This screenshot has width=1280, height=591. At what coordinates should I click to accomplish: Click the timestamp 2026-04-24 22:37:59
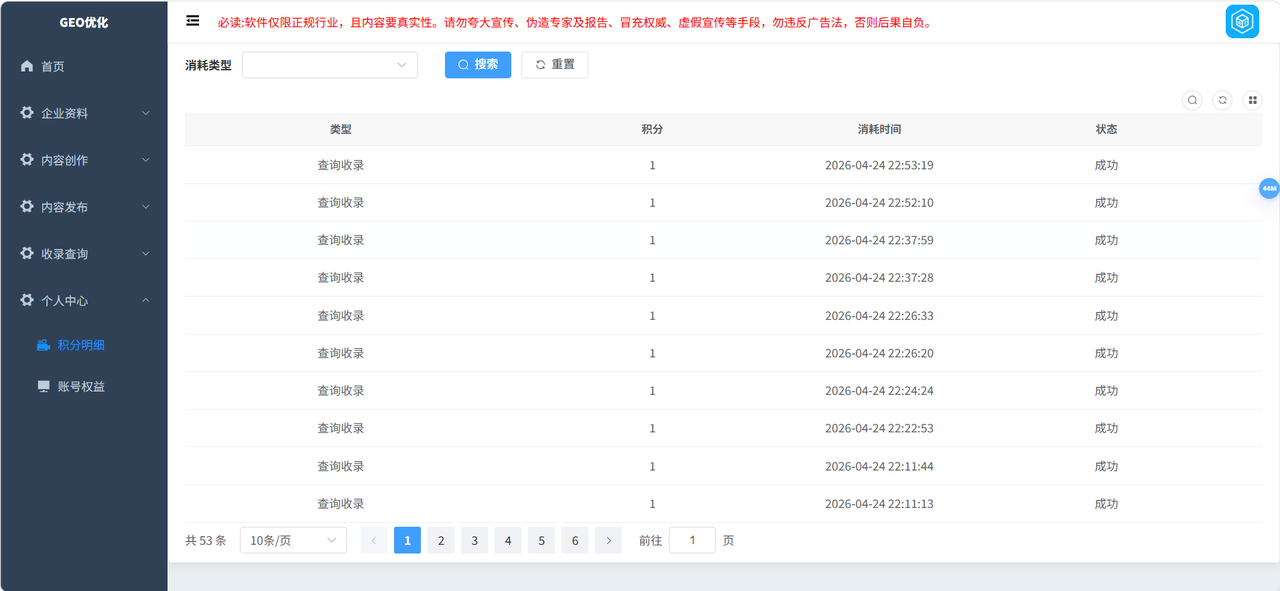[879, 240]
